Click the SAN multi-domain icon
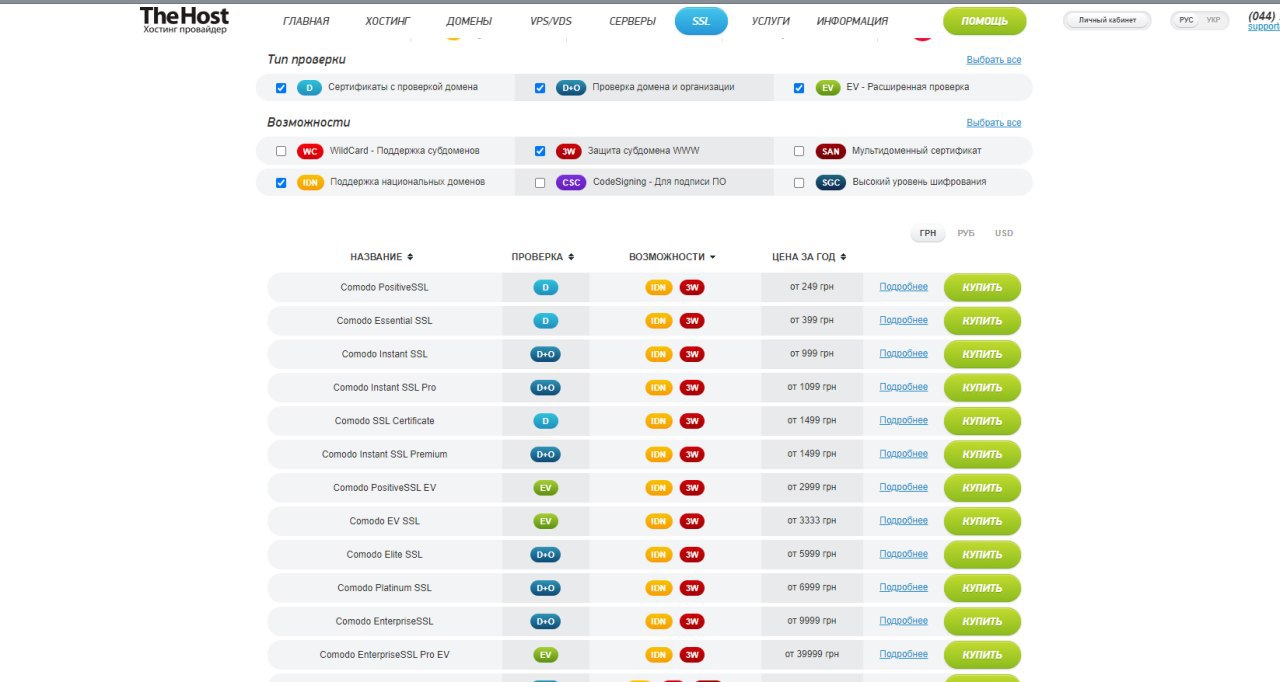Viewport: 1280px width, 682px height. pyautogui.click(x=831, y=152)
